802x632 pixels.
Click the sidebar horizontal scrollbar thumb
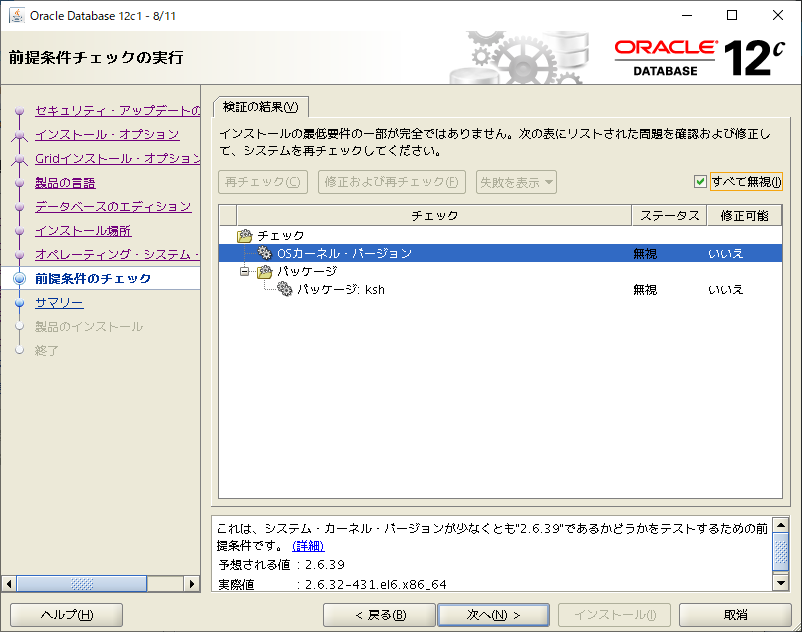[x=82, y=583]
